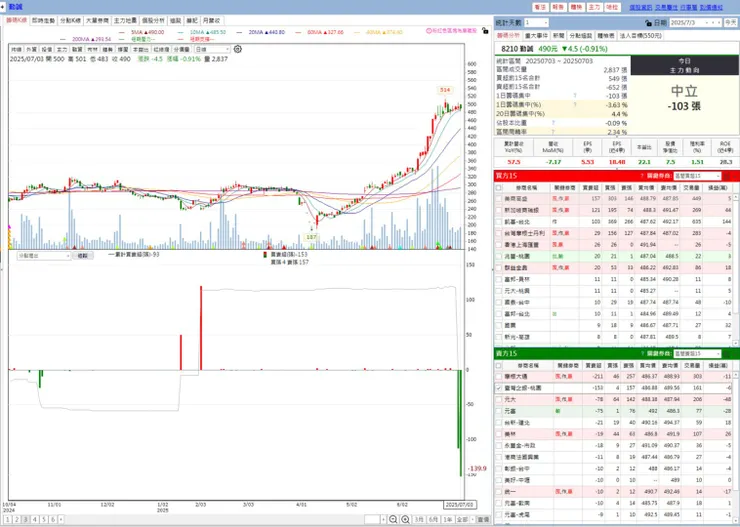Click the 1年 range button
This screenshot has width=740, height=527.
click(447, 519)
